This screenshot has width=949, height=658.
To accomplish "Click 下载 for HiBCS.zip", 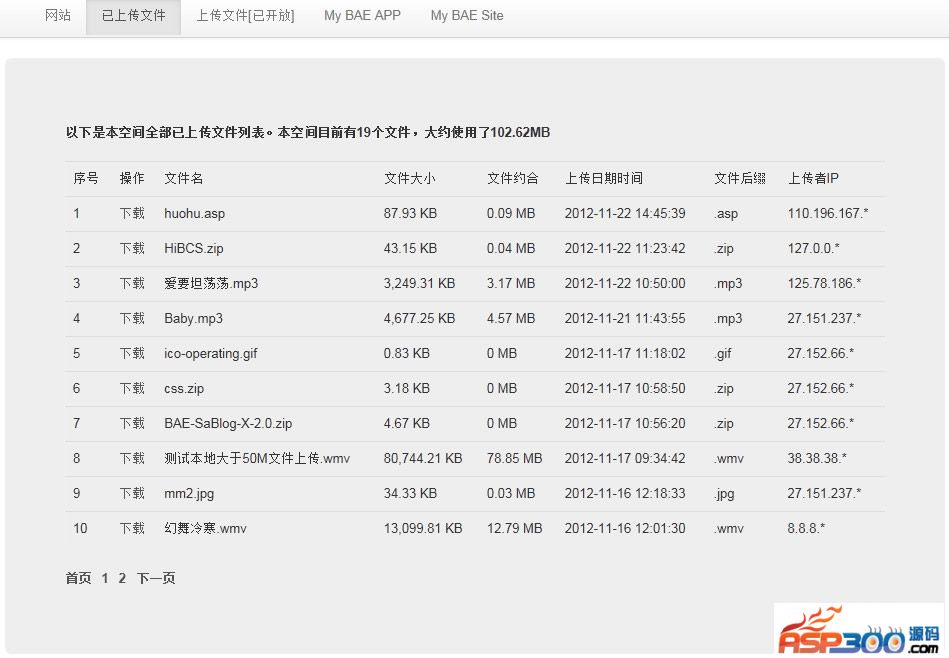I will (x=132, y=248).
